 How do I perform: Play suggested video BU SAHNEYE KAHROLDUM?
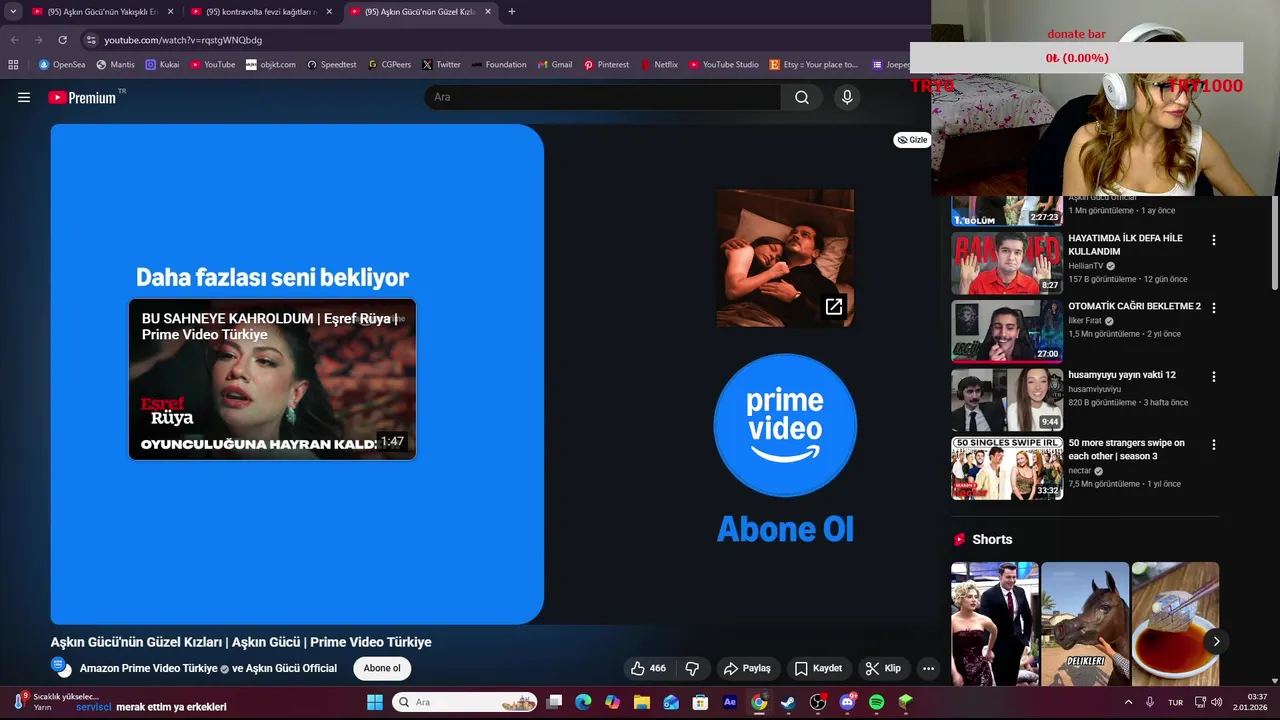pos(272,379)
